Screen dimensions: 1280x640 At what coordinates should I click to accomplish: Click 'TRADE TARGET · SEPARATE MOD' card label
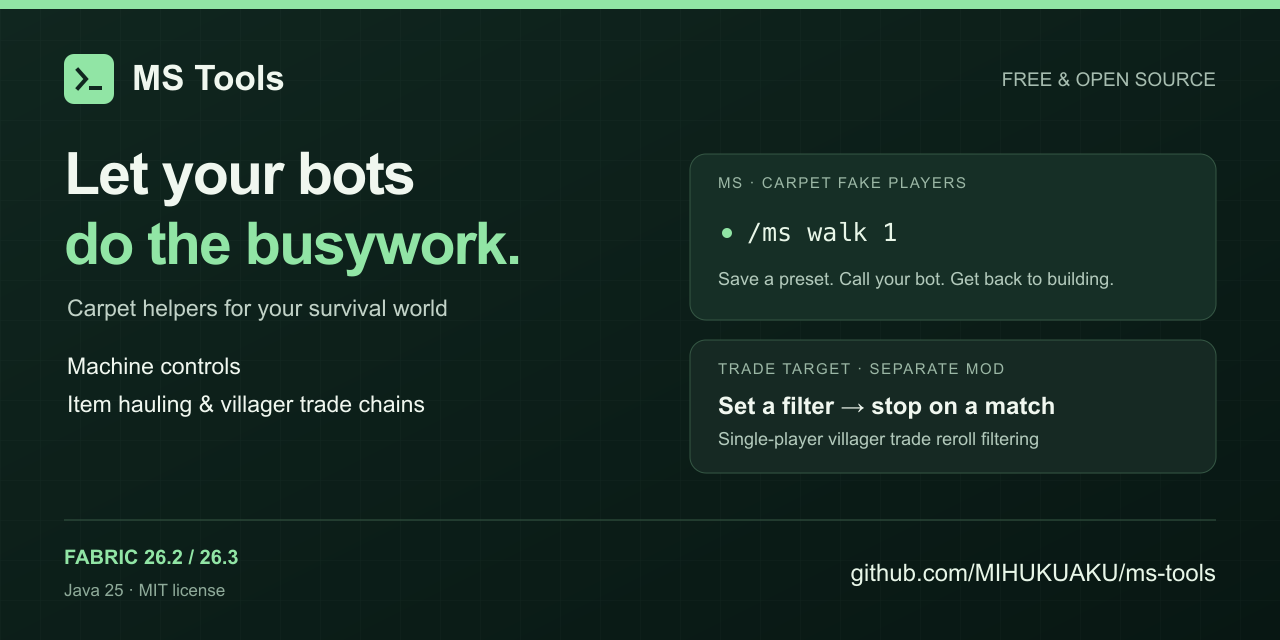click(x=861, y=369)
